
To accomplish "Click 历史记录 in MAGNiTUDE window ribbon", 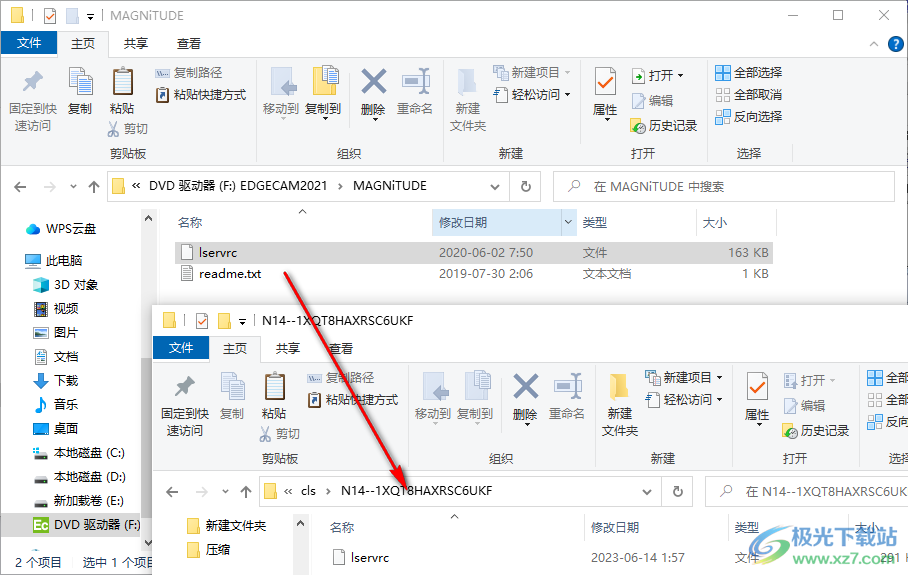I will pos(664,126).
